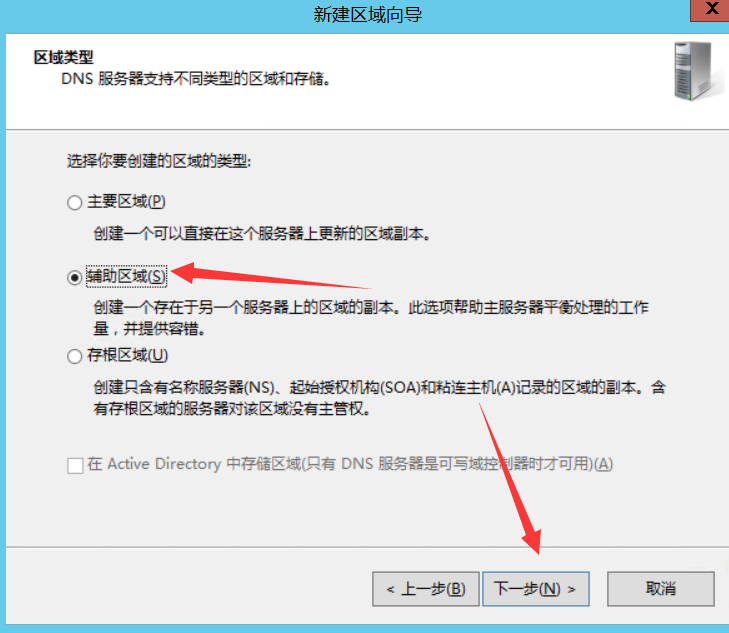Cancel the wizard using 取消
The image size is (729, 633).
tap(661, 589)
